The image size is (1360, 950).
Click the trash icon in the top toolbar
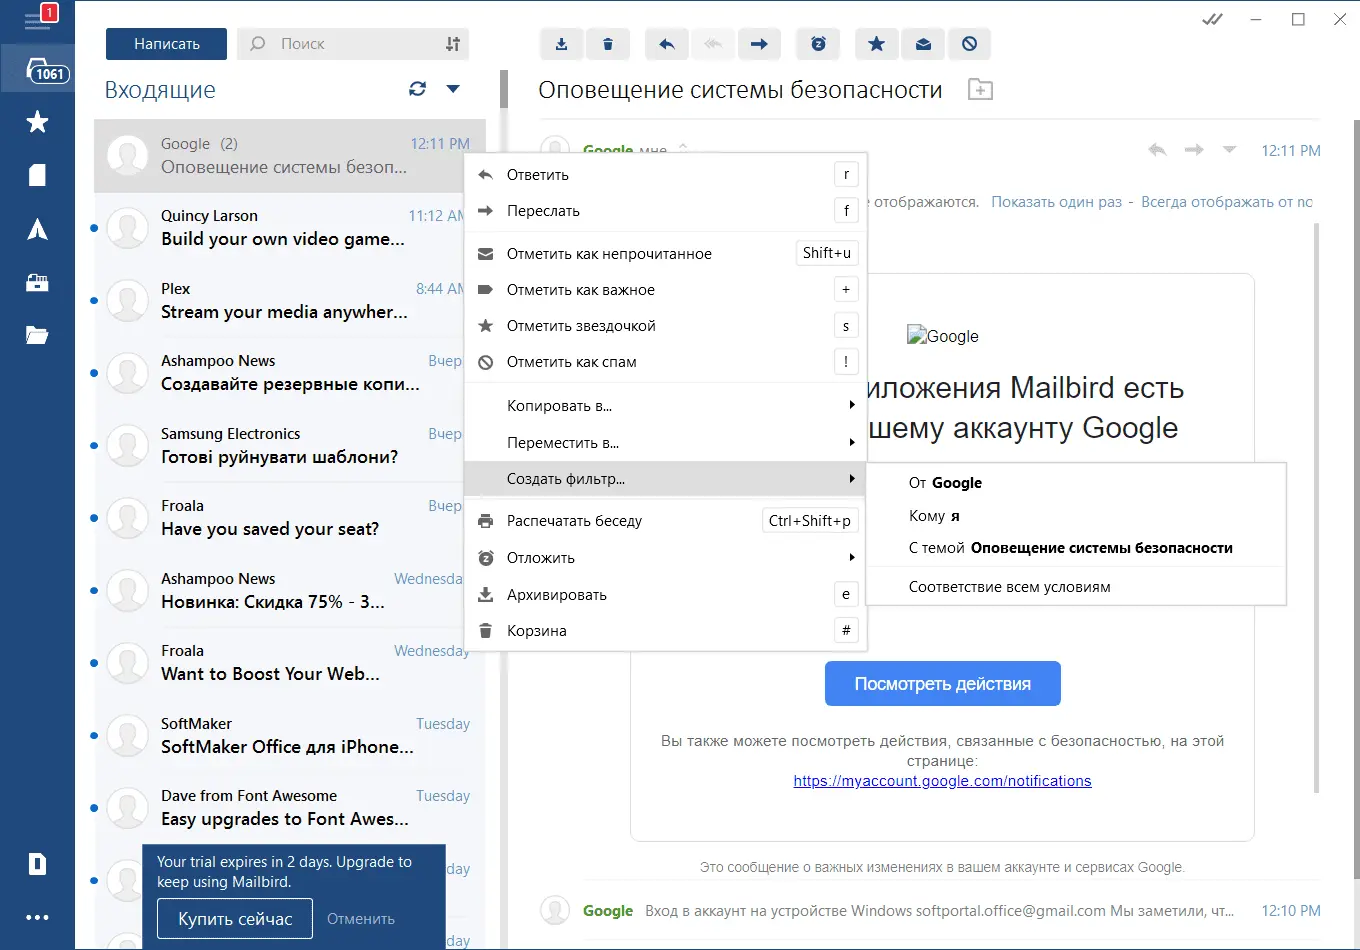coord(608,44)
